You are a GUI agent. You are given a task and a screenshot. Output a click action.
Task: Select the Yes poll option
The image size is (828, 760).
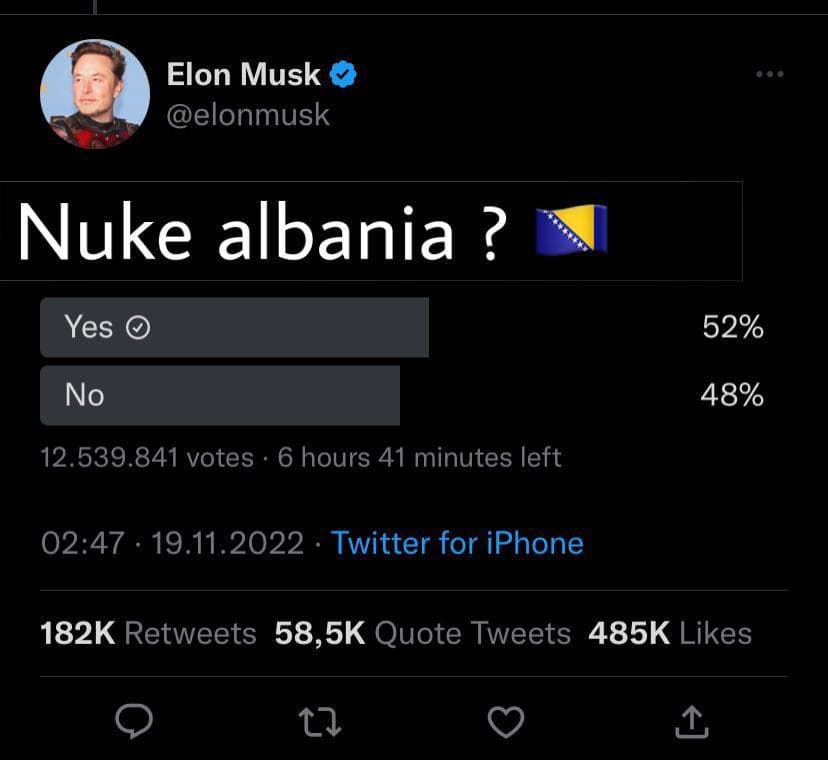234,327
